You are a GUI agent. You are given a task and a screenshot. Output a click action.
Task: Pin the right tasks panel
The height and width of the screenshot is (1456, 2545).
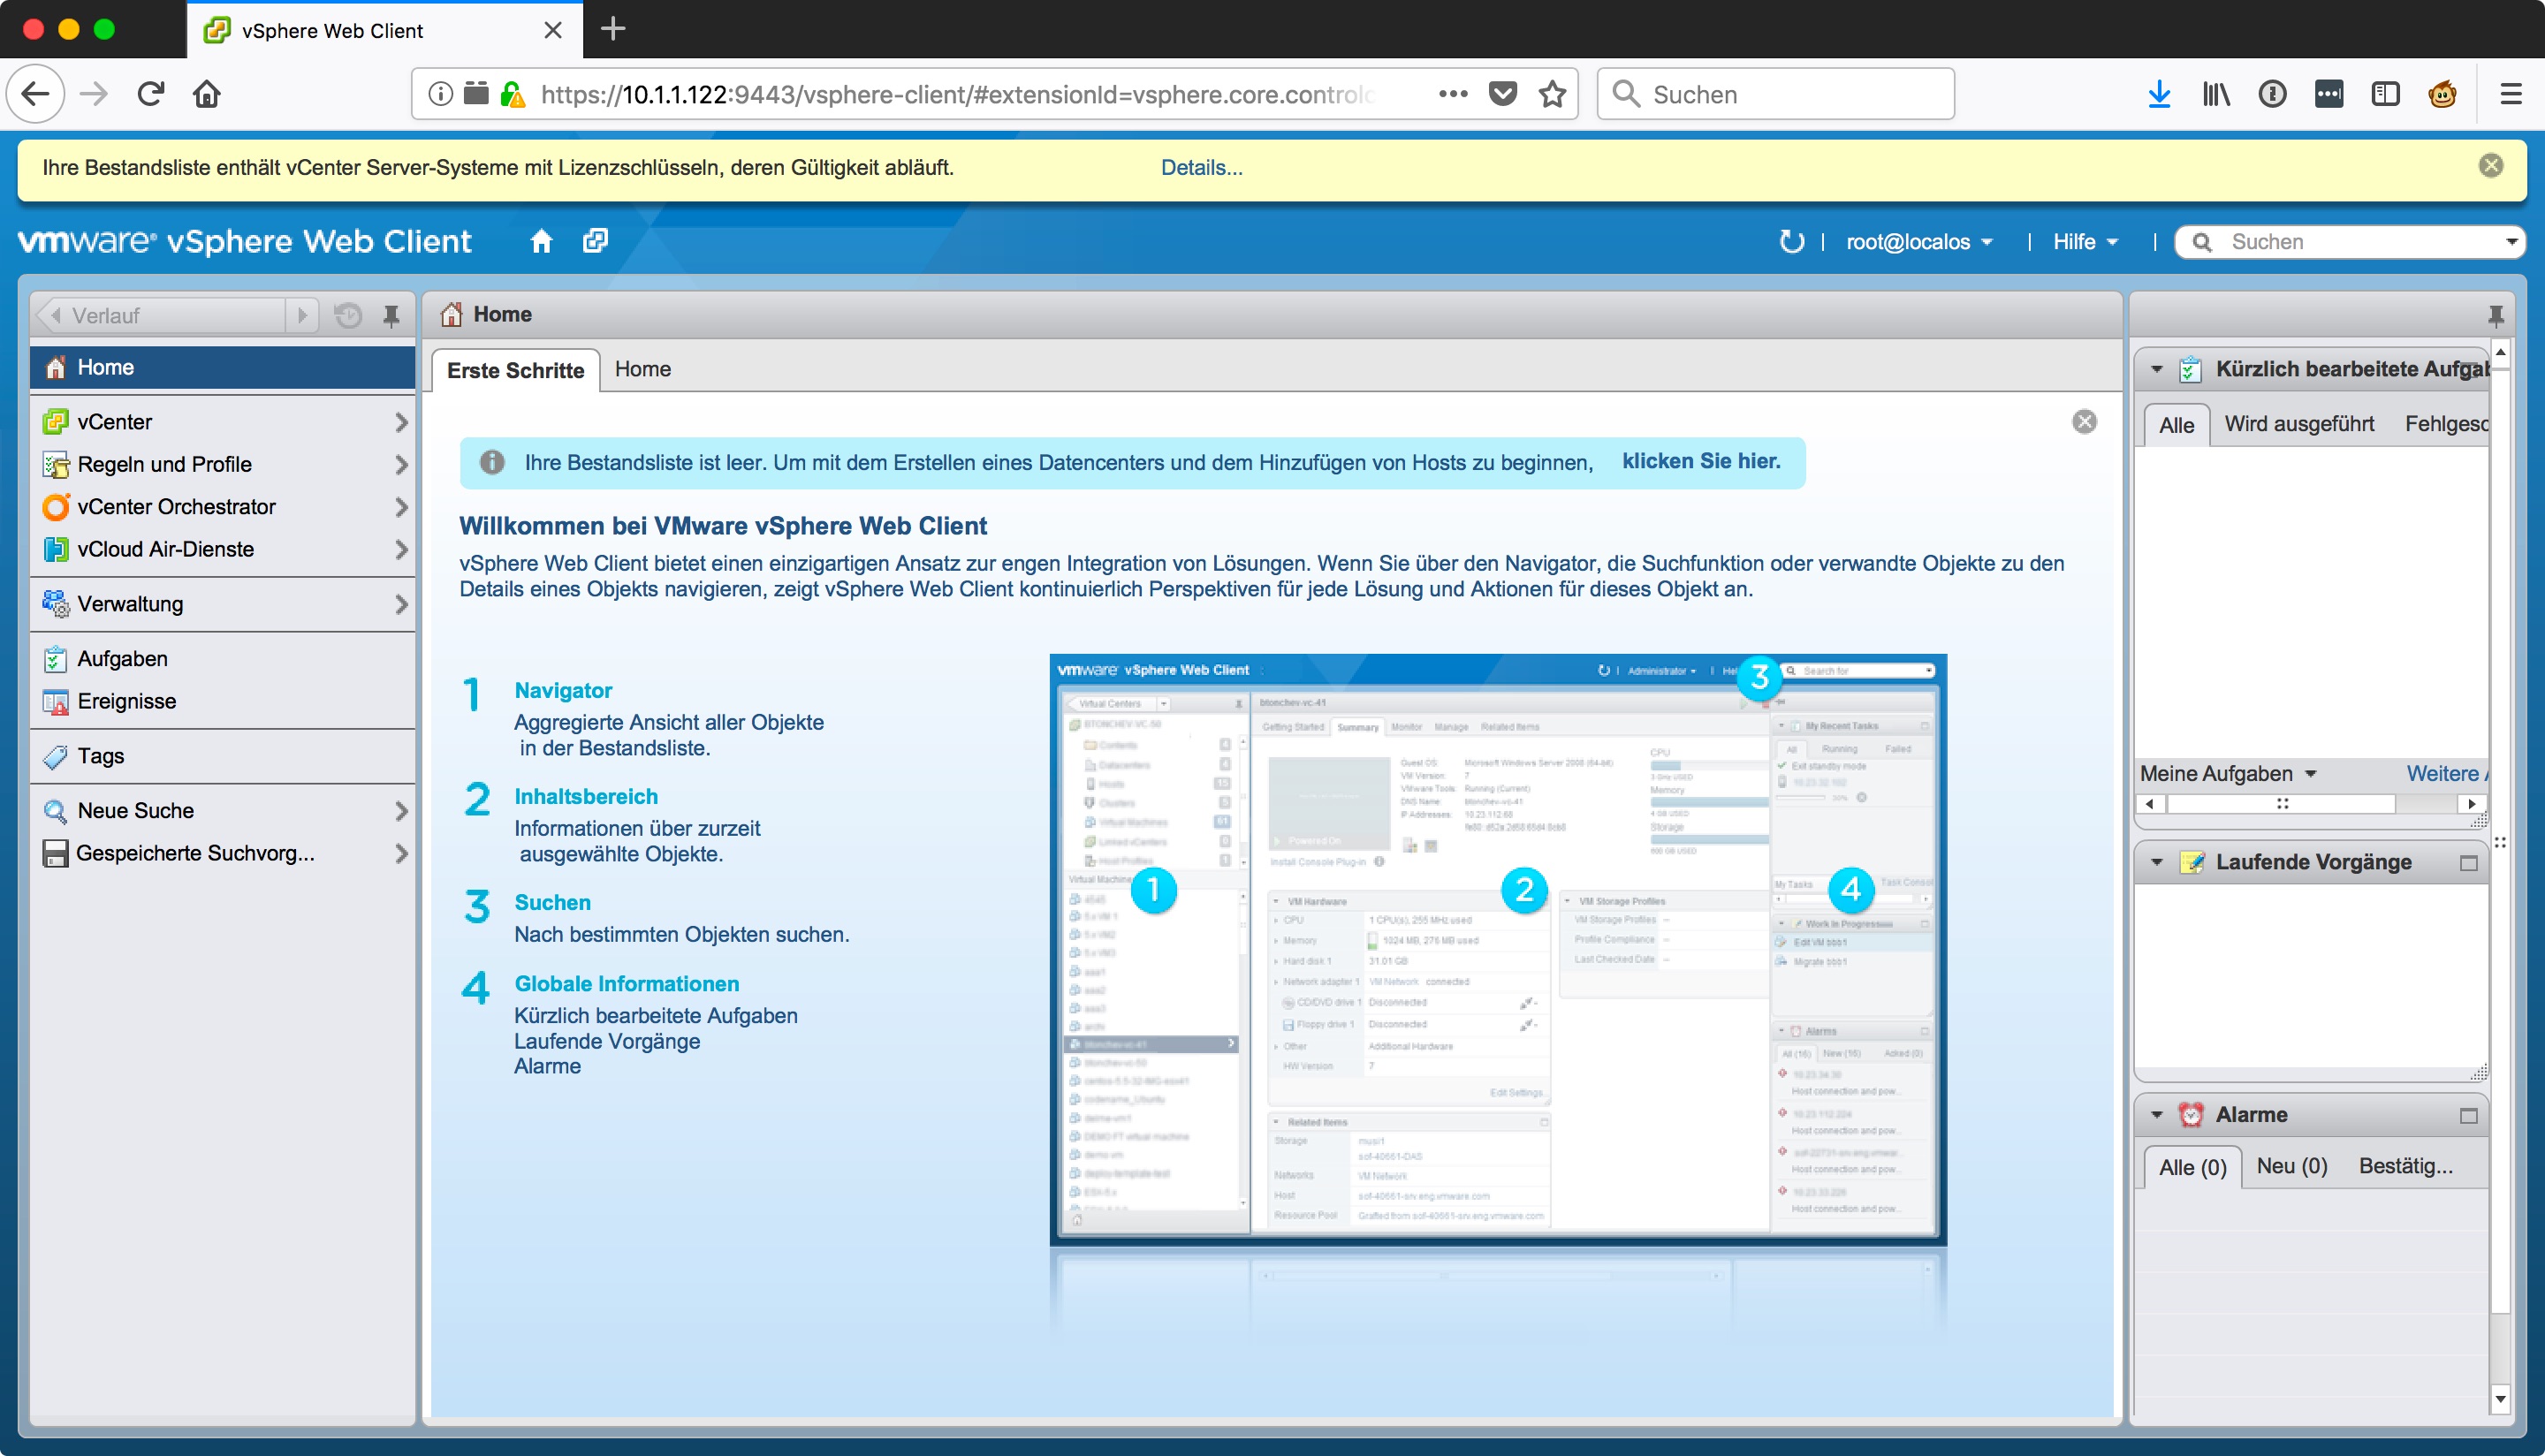2495,315
